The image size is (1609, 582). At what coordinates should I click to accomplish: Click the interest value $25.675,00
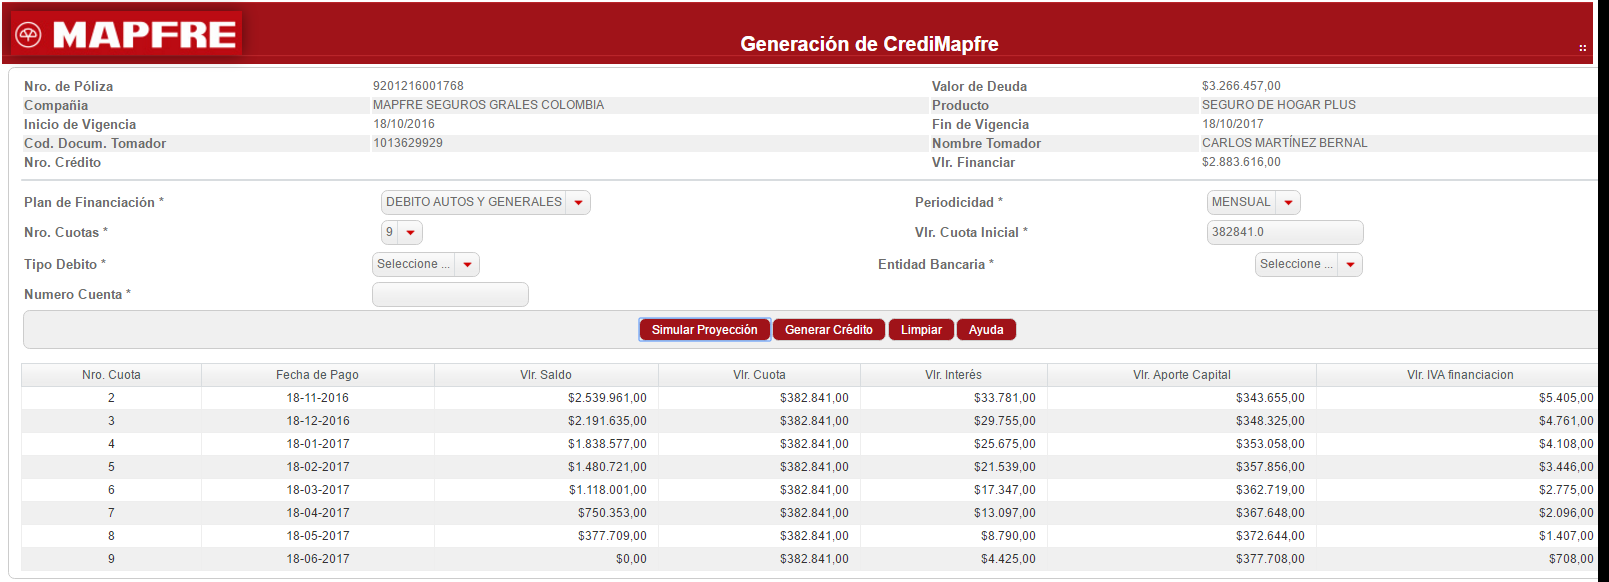pos(1005,444)
